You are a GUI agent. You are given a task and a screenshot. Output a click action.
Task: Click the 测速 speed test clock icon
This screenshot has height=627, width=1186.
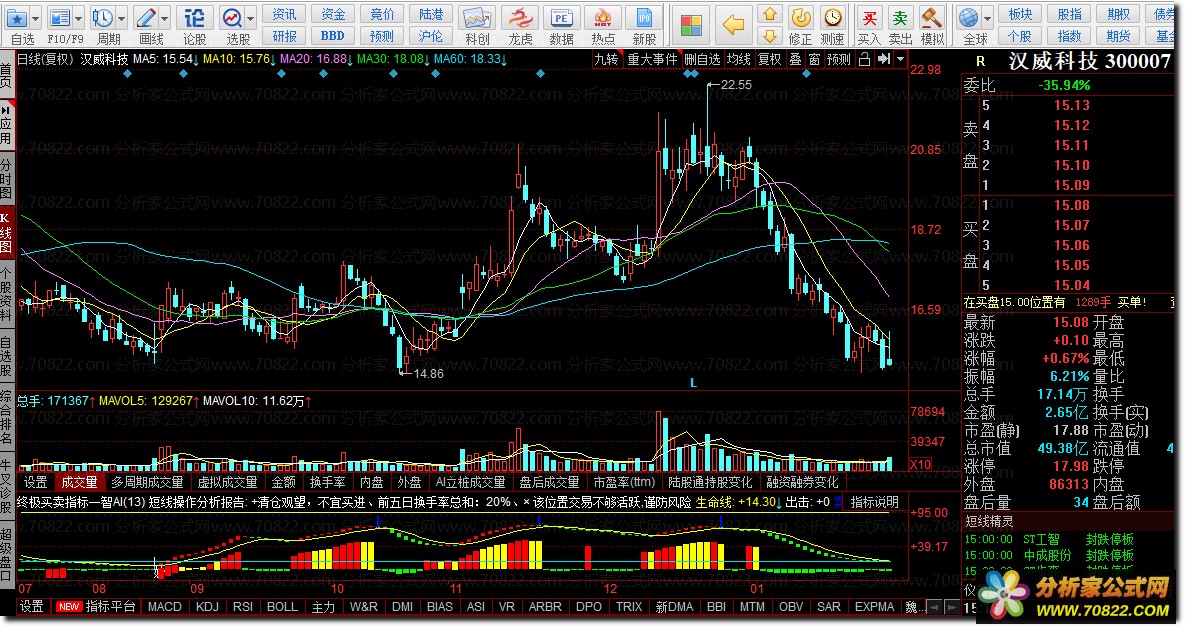[833, 18]
